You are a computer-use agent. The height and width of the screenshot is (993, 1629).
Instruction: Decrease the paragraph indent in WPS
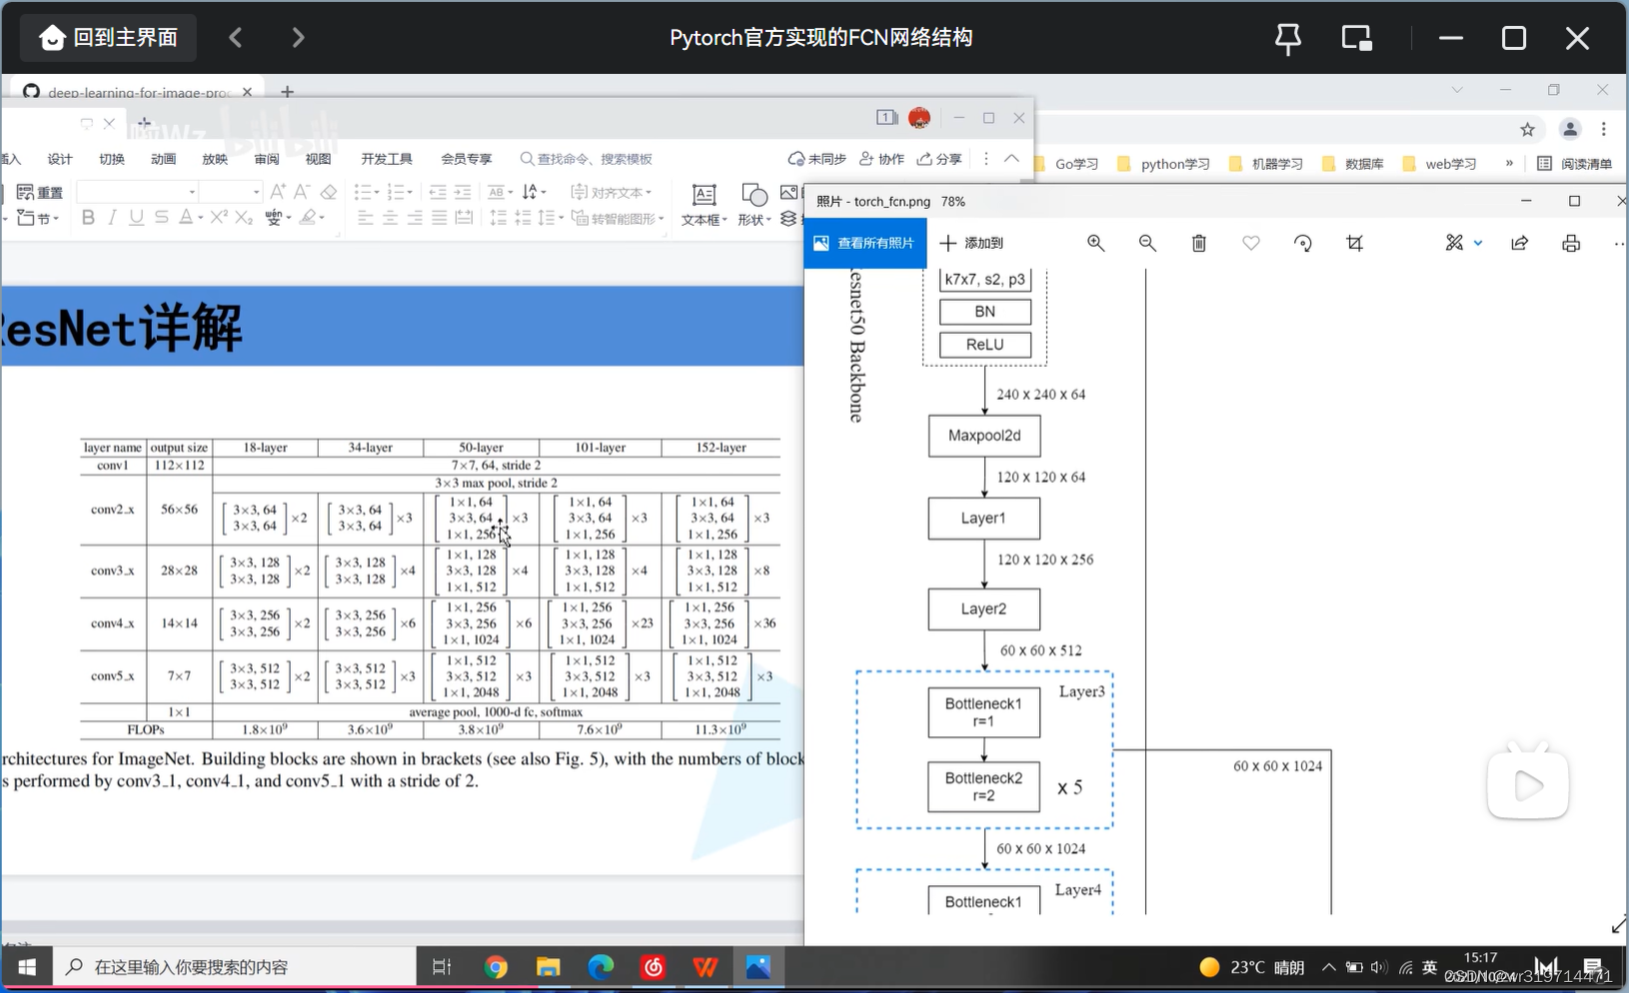pyautogui.click(x=437, y=191)
